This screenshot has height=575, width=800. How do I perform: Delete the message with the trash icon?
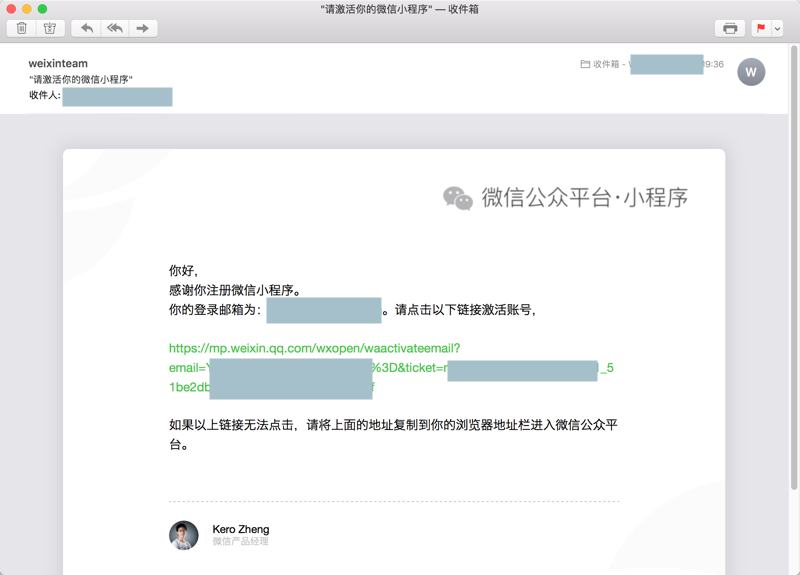pyautogui.click(x=21, y=28)
